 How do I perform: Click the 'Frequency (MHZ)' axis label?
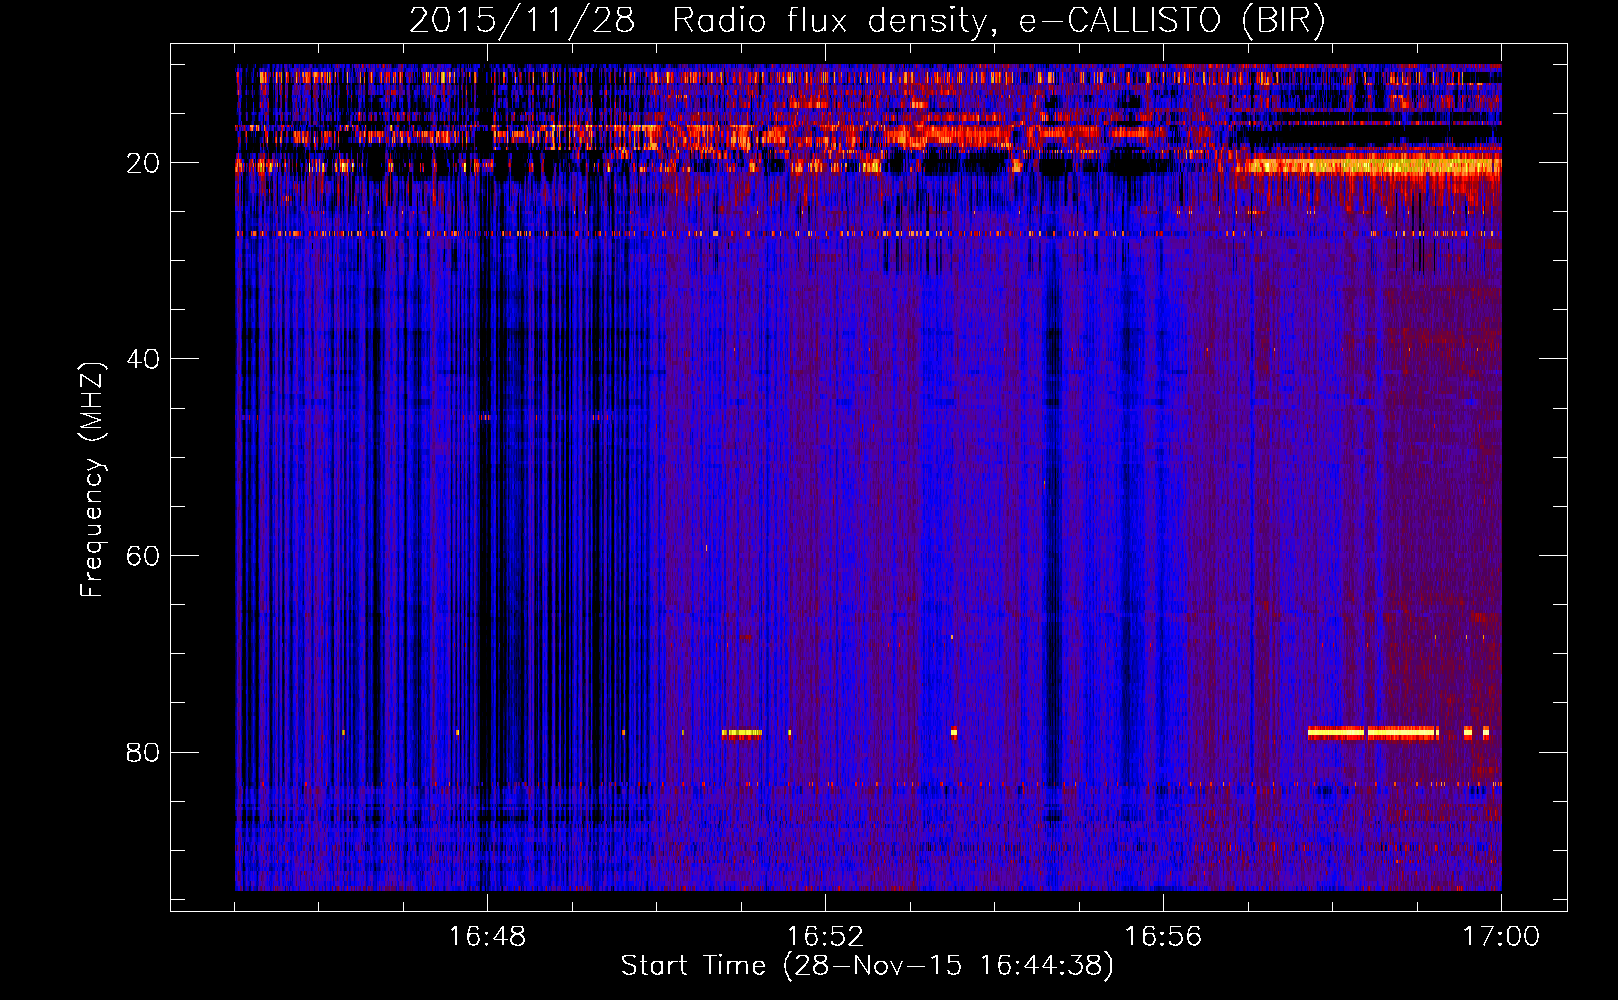(x=92, y=480)
